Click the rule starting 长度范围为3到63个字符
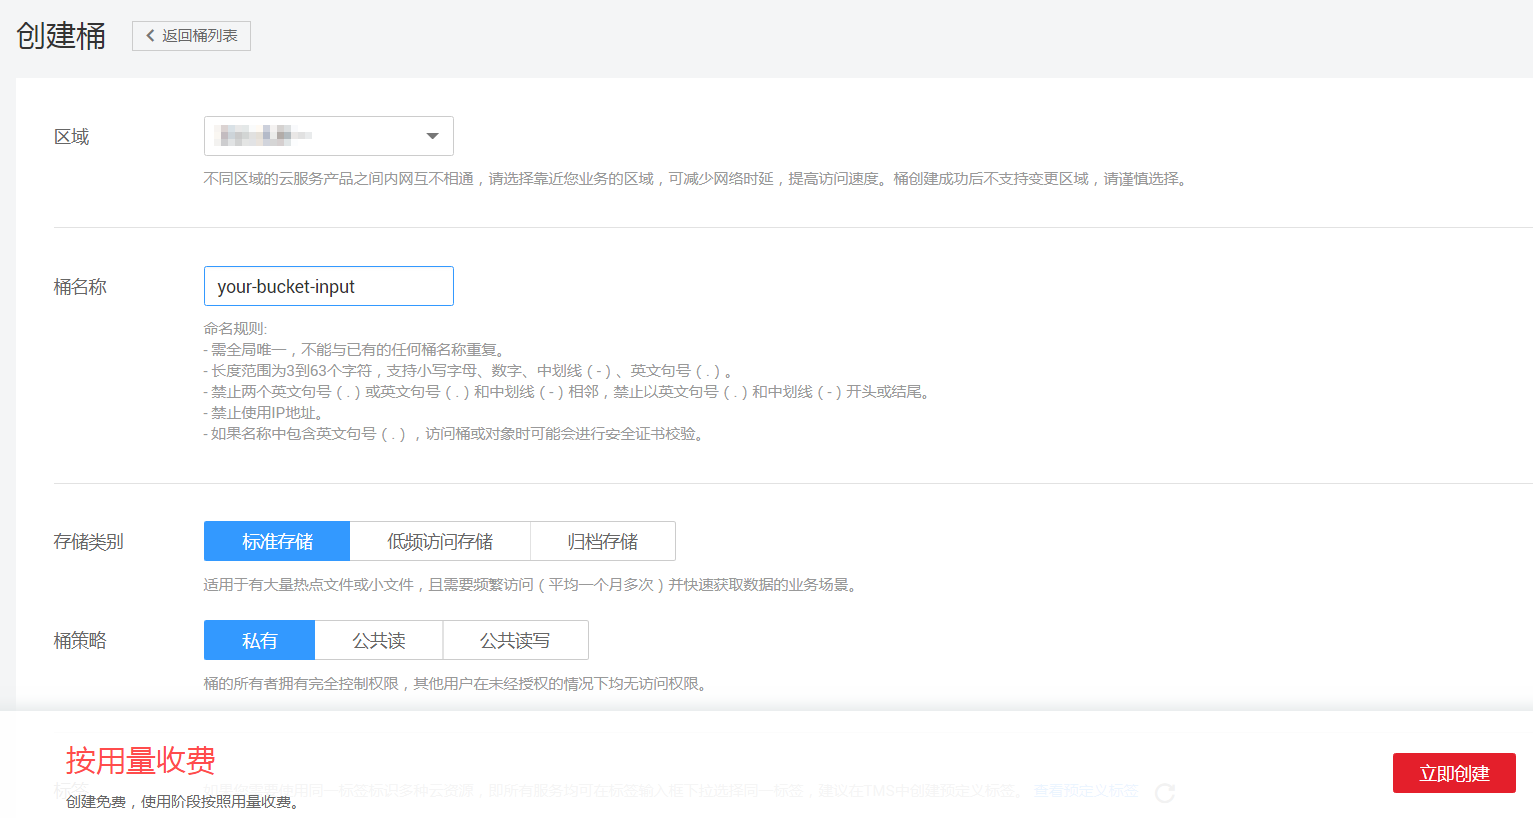 (x=469, y=370)
